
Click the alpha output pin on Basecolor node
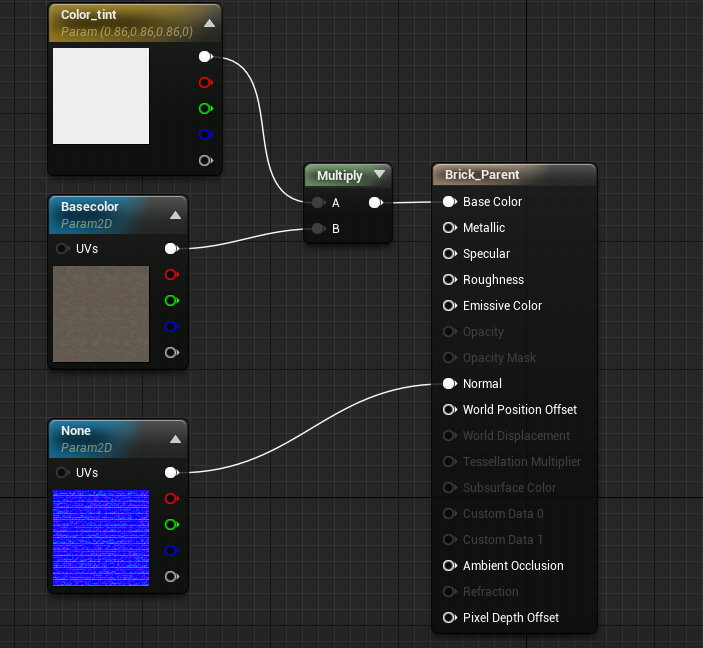coord(171,352)
